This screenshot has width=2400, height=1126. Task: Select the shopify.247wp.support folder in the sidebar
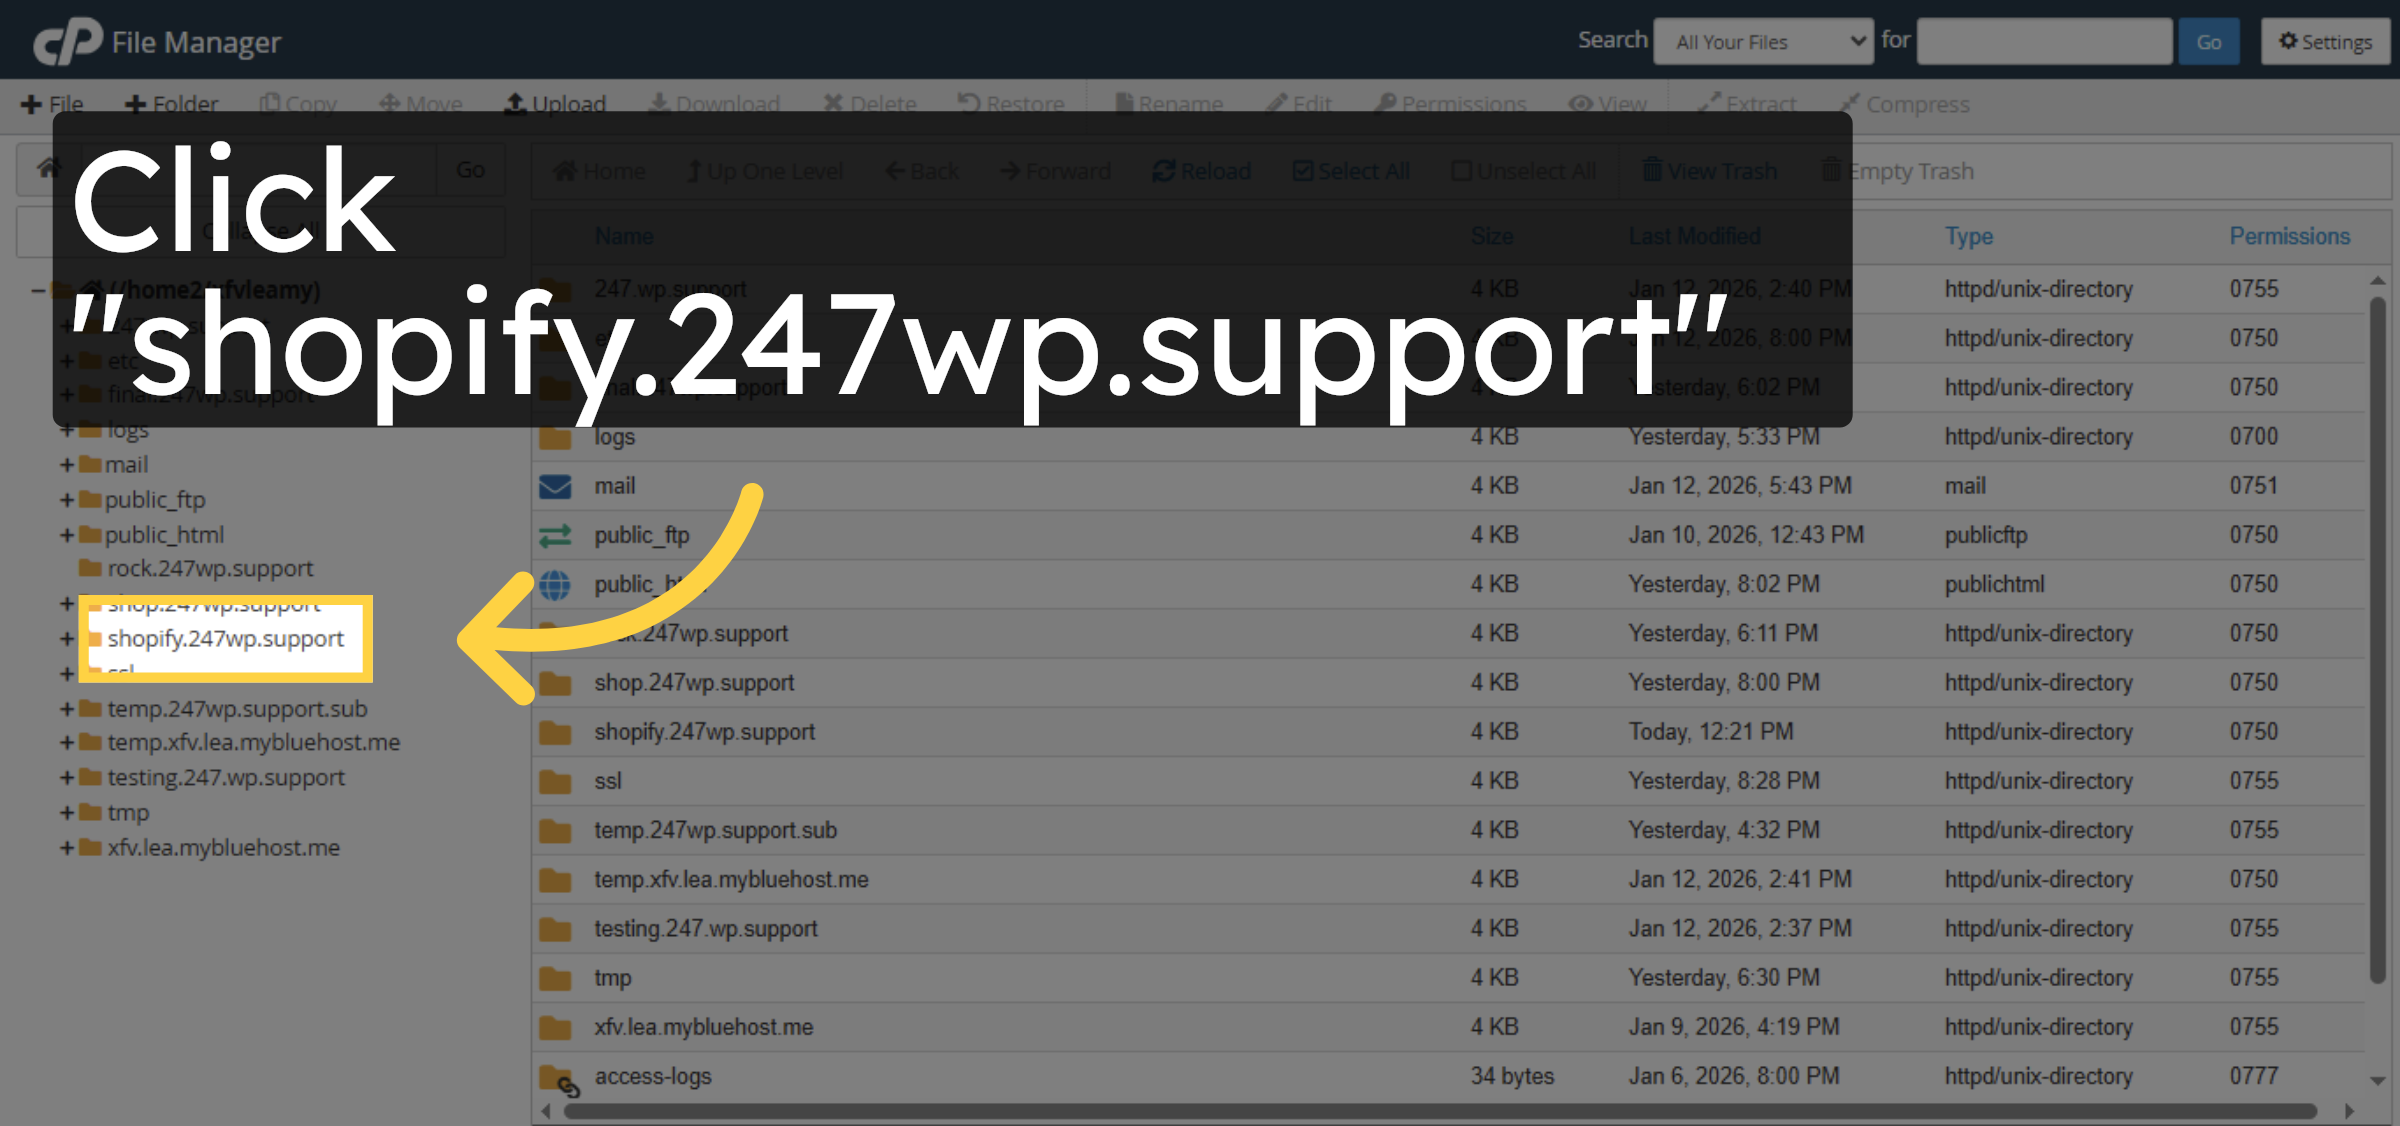[225, 639]
